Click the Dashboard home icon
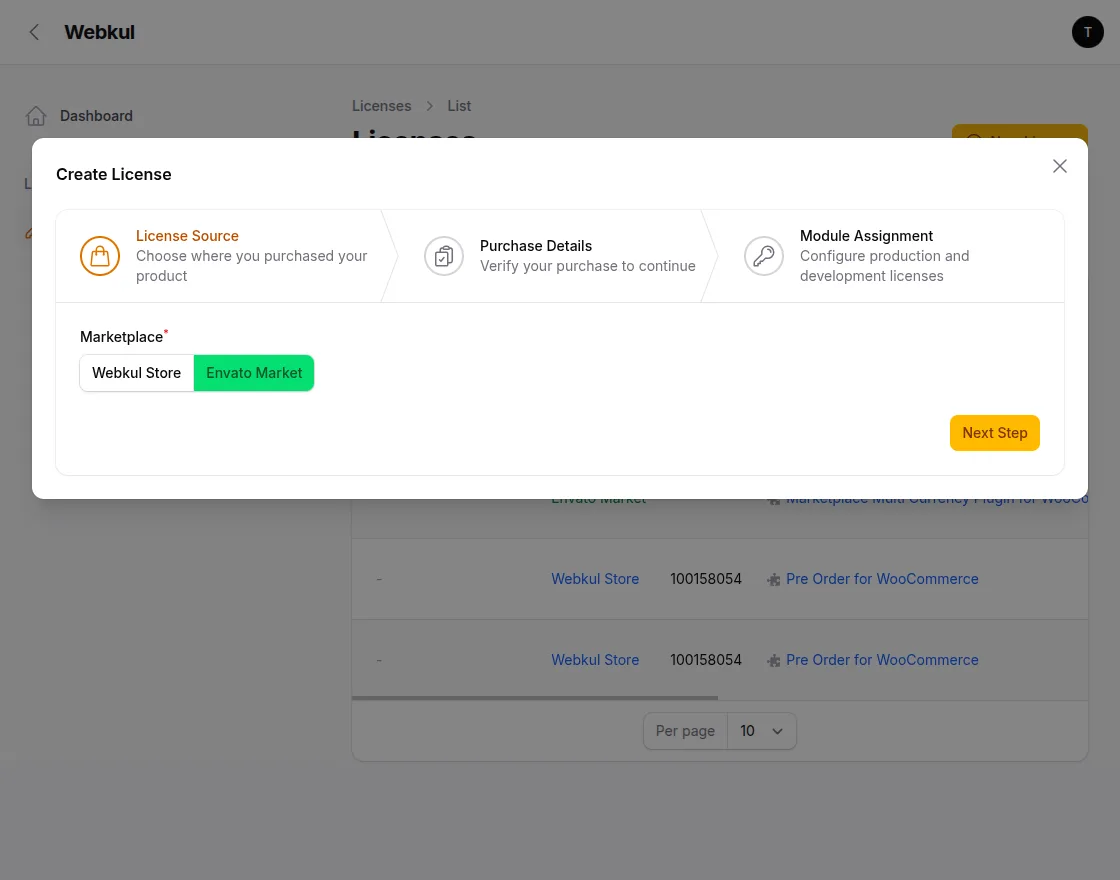 (36, 116)
